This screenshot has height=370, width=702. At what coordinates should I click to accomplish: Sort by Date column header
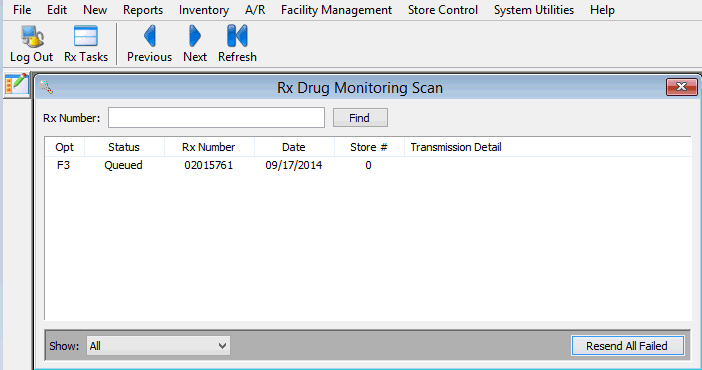(294, 147)
